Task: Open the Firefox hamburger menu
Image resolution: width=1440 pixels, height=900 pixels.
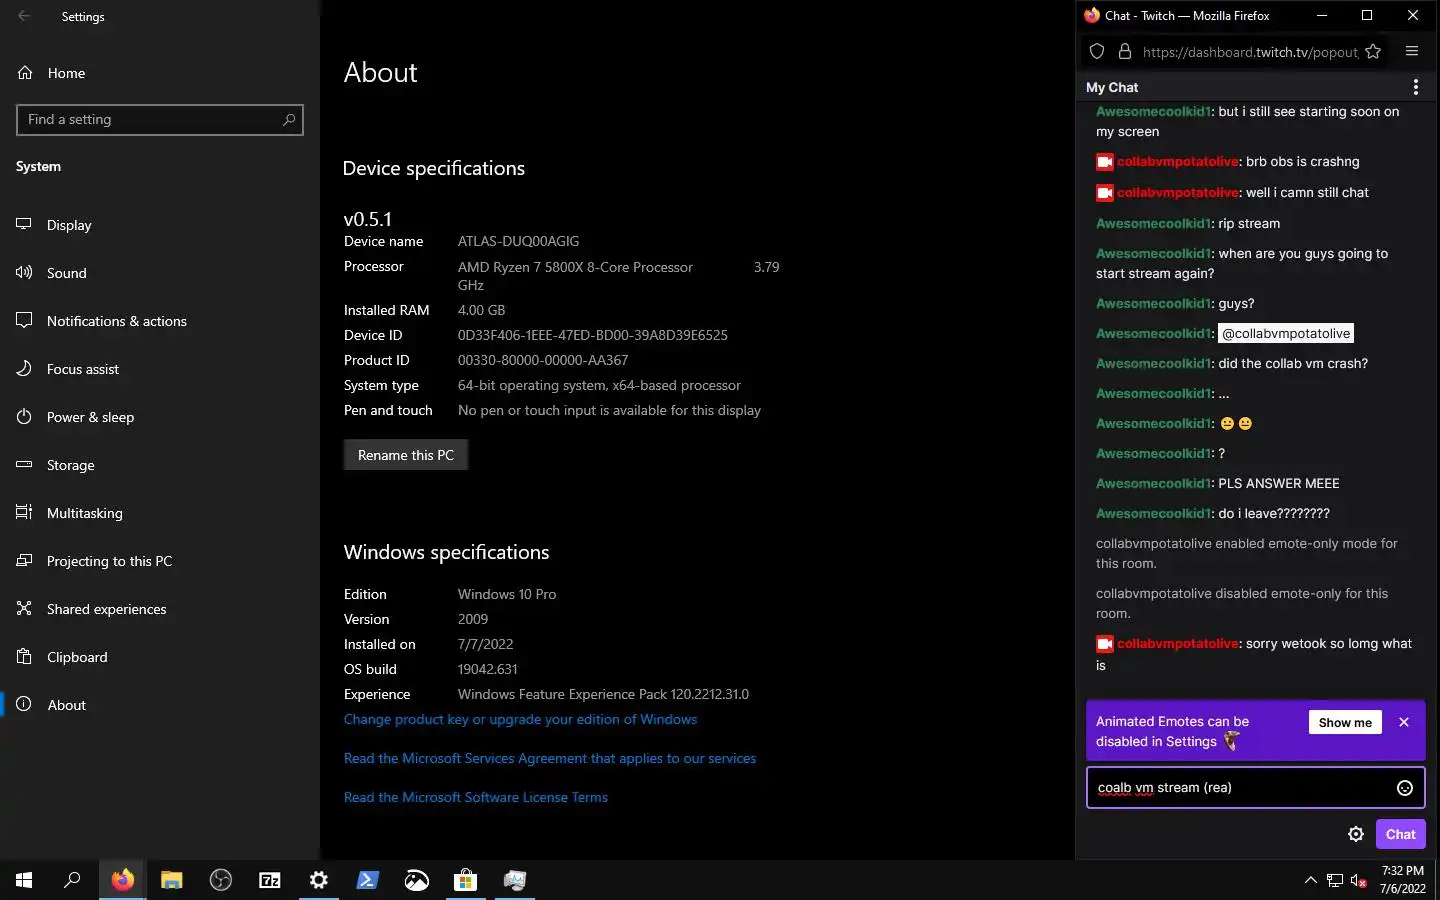Action: pos(1412,52)
